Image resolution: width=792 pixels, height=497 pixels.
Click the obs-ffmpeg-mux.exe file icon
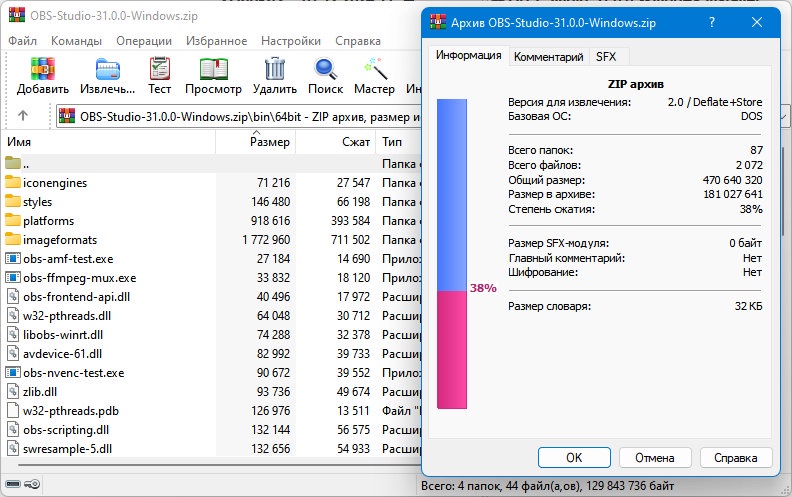tap(13, 277)
